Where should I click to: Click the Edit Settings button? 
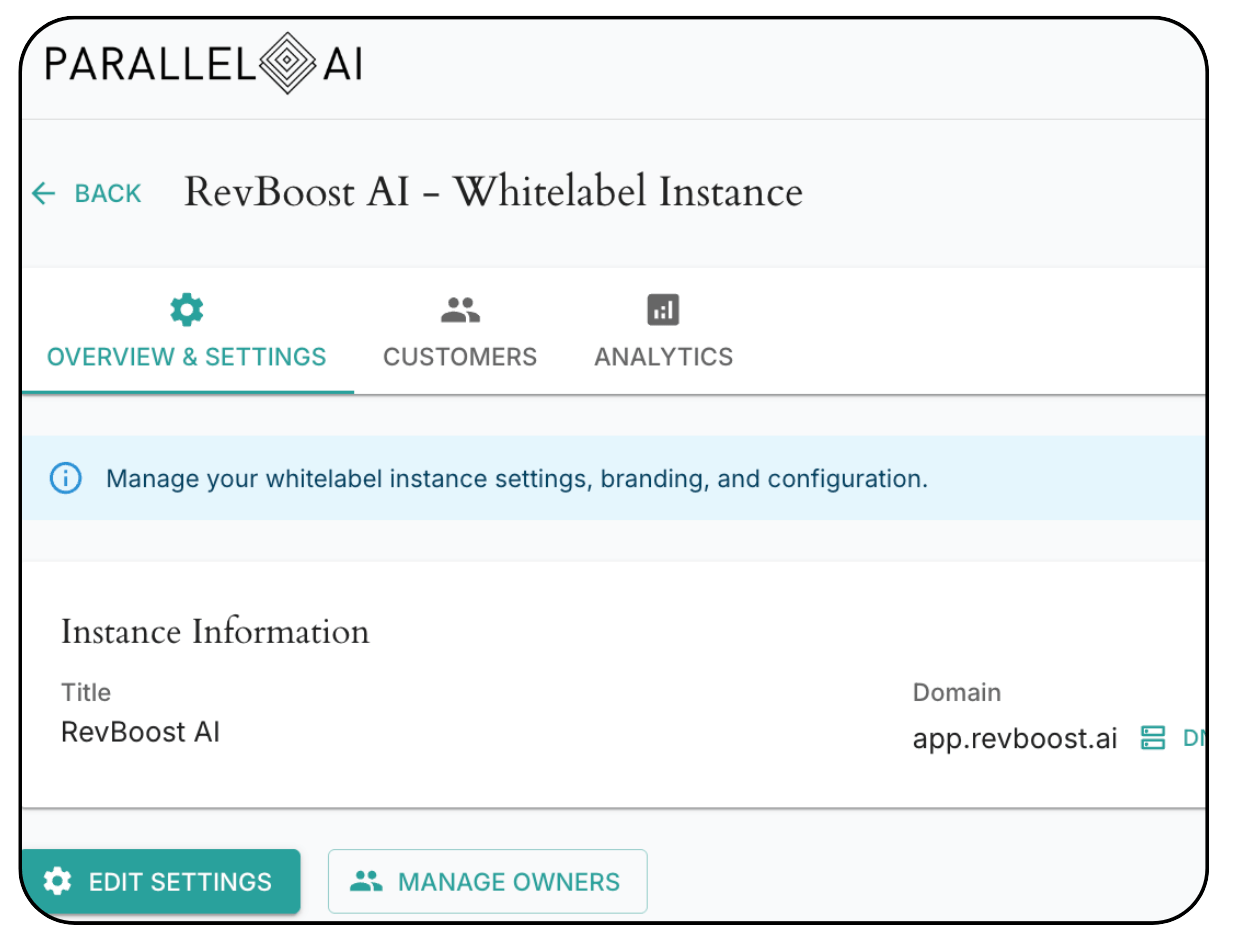[160, 881]
